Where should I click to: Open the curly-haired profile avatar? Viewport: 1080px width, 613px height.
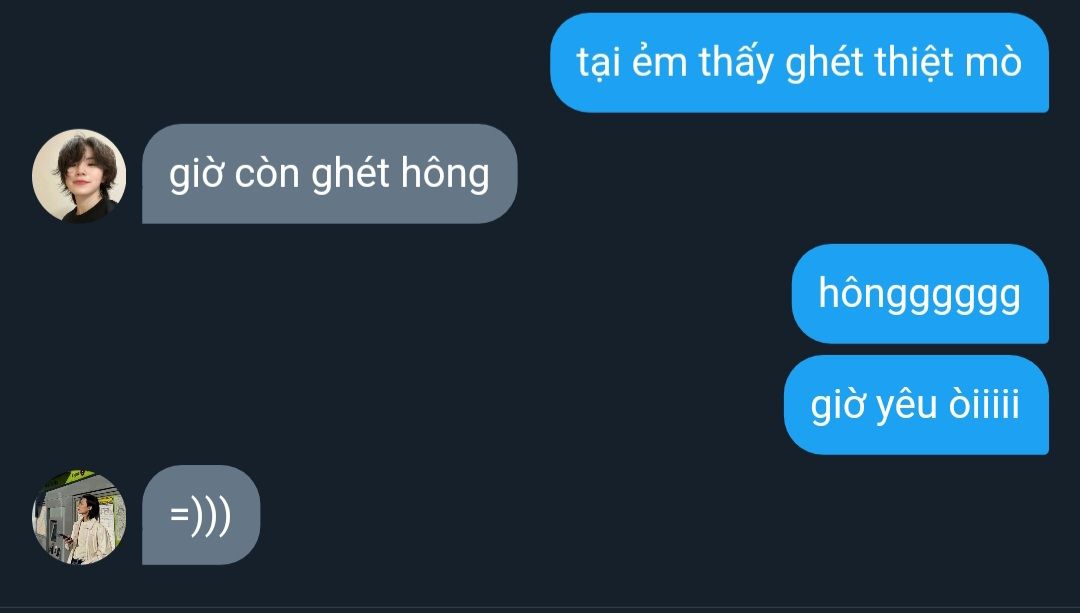coord(79,176)
